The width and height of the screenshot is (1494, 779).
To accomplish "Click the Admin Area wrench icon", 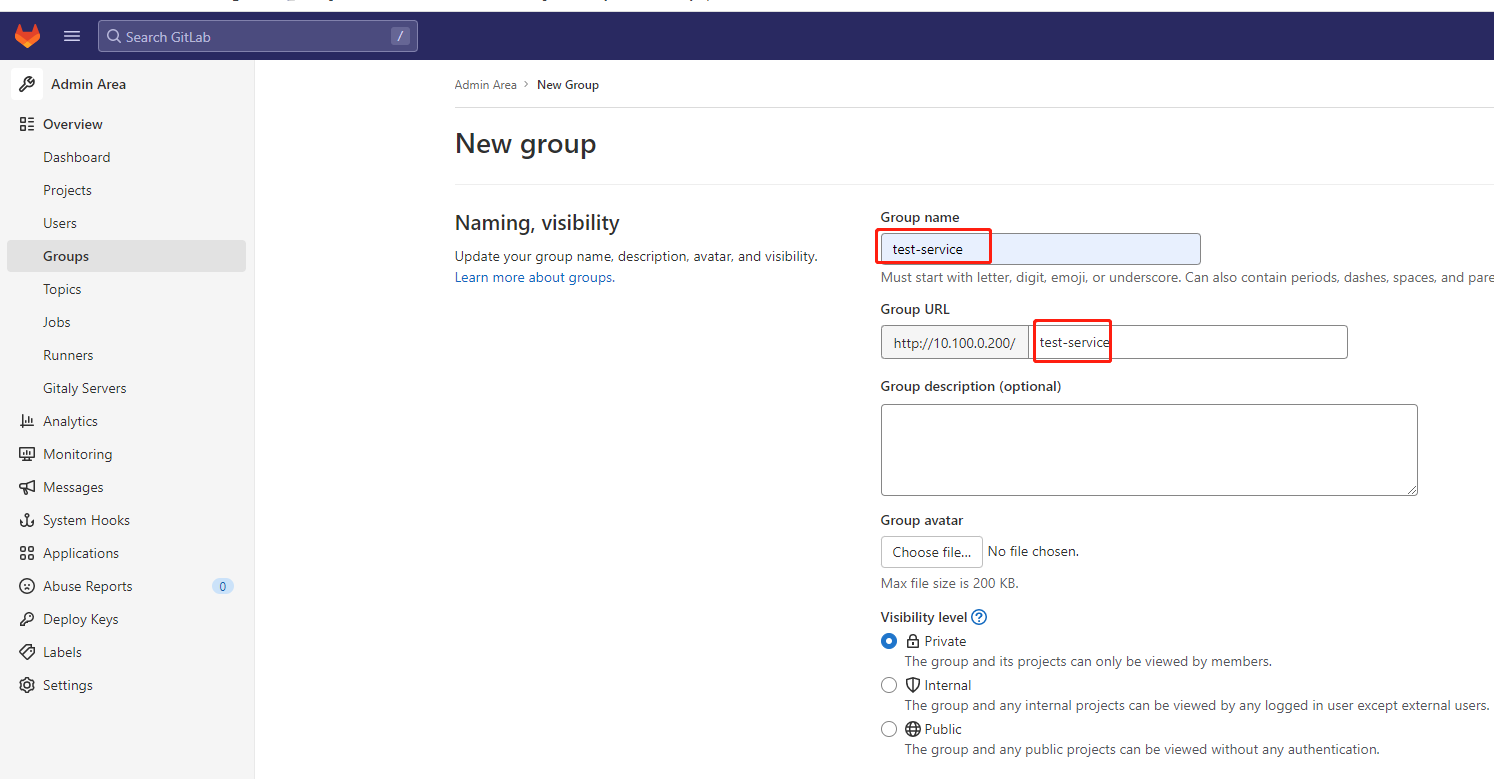I will (x=27, y=84).
